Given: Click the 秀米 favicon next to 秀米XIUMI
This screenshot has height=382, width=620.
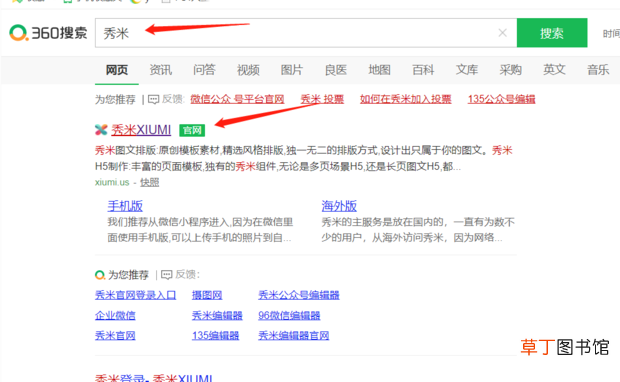Looking at the screenshot, I should tap(101, 130).
